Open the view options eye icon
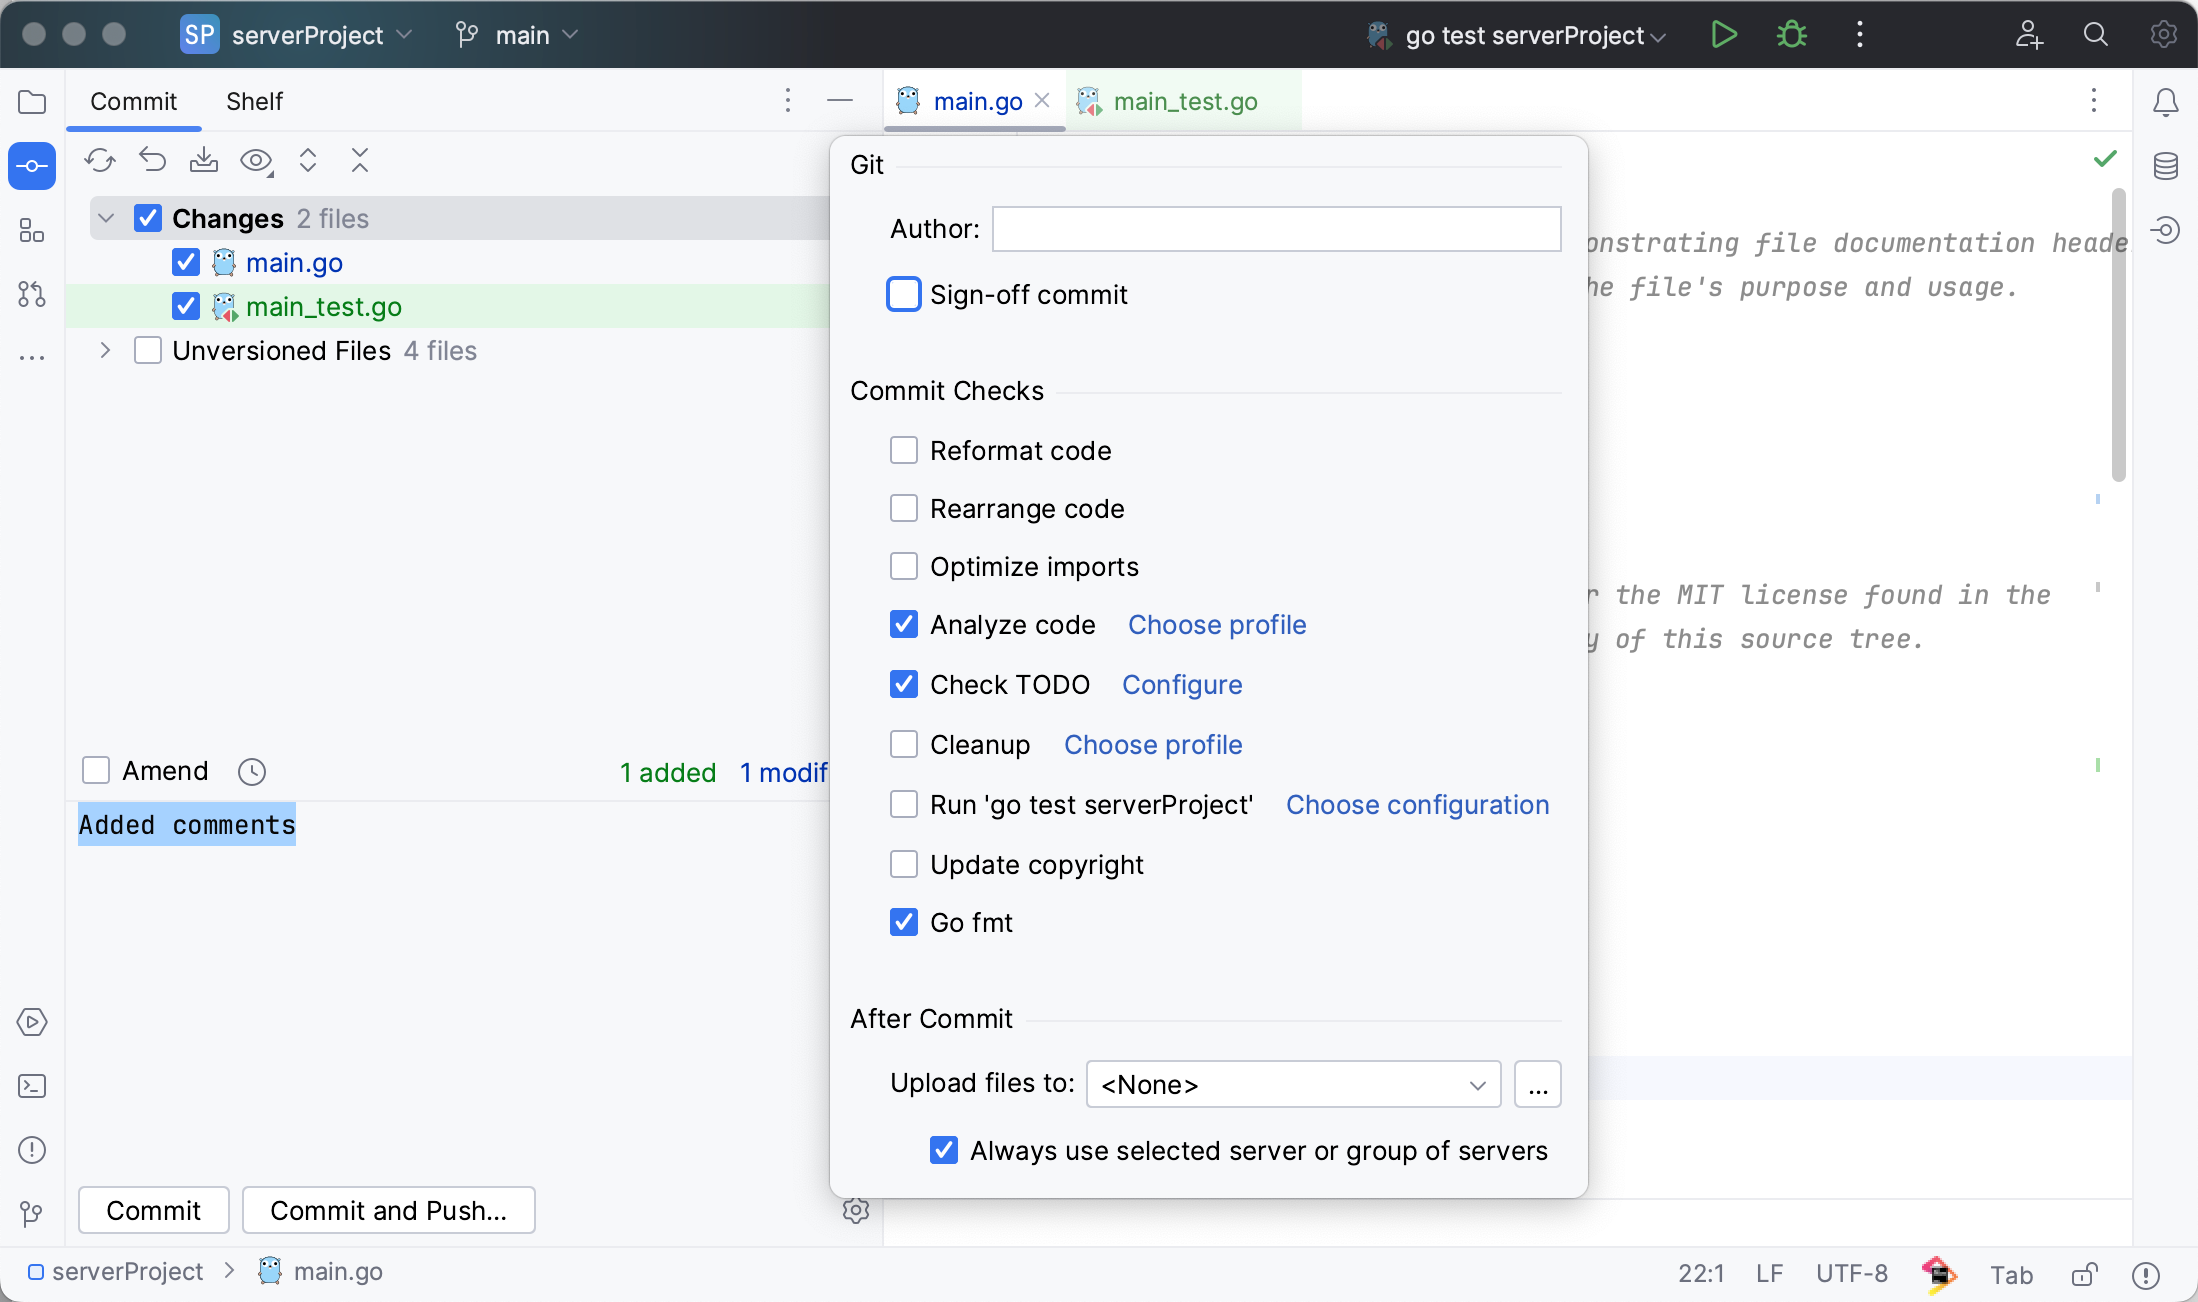This screenshot has height=1302, width=2198. (256, 160)
